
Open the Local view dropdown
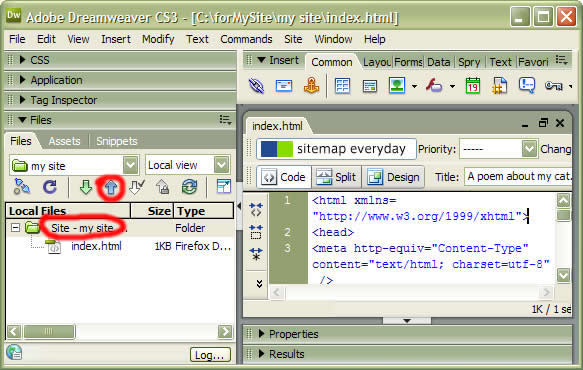pos(221,165)
